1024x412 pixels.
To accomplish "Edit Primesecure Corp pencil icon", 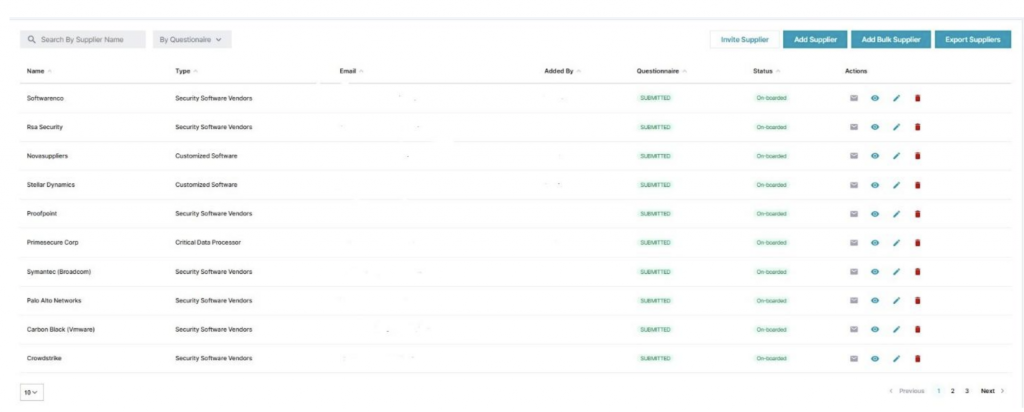I will [x=897, y=242].
